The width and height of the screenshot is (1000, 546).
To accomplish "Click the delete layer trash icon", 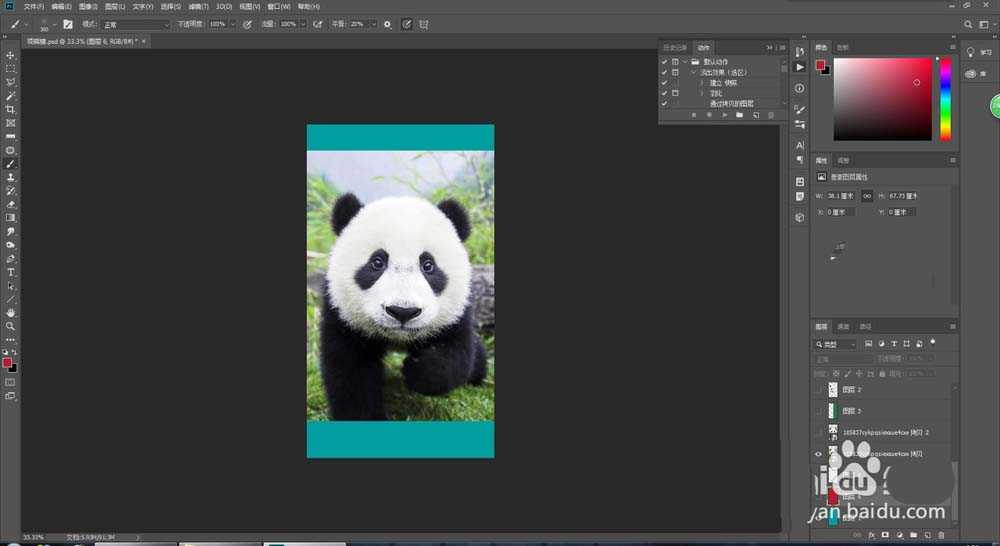I will [942, 535].
